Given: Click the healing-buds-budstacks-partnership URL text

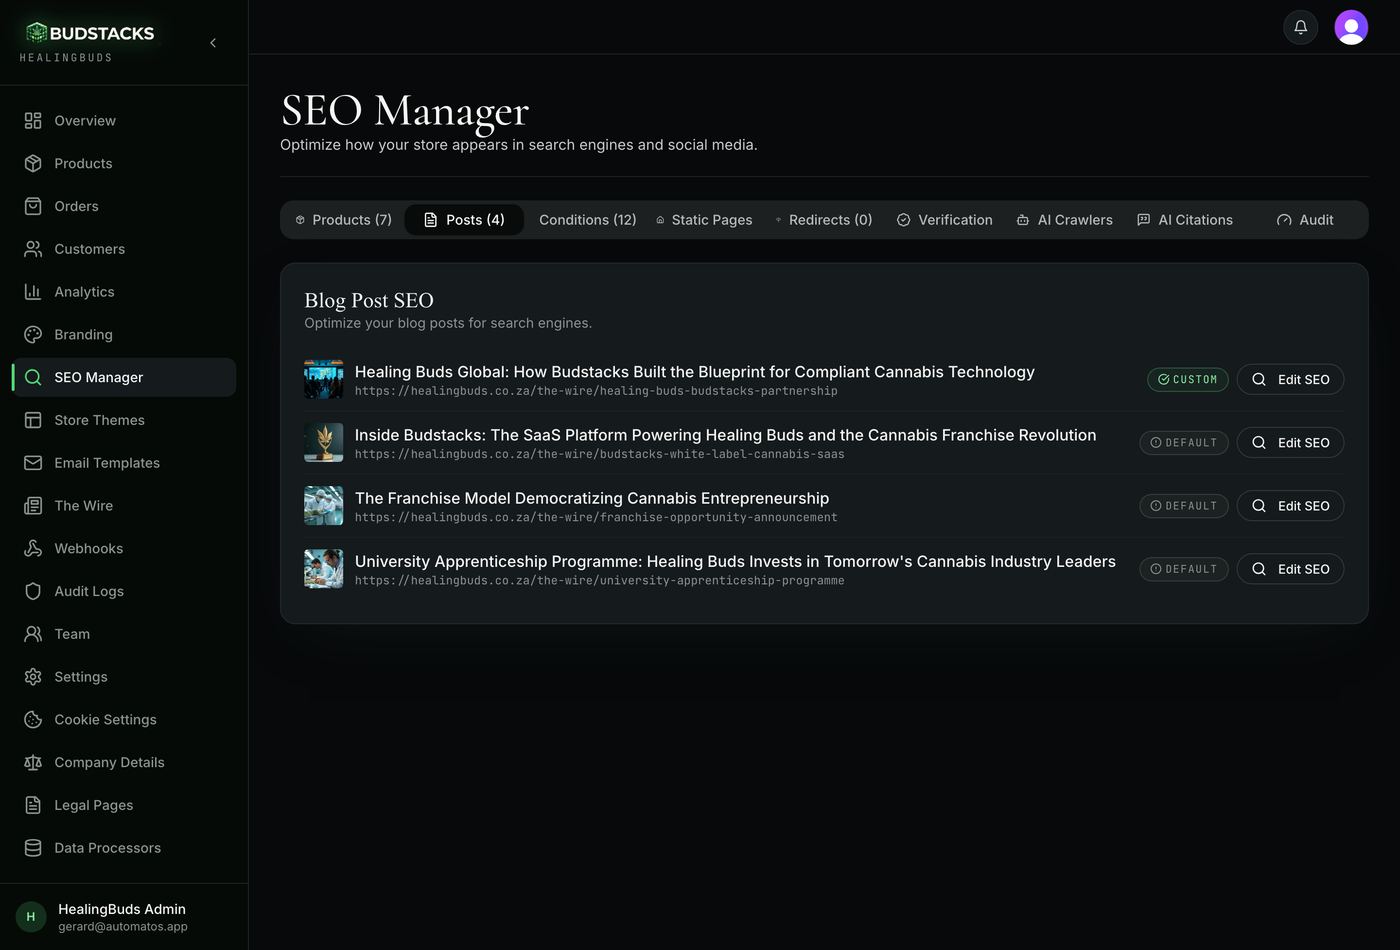Looking at the screenshot, I should 596,391.
